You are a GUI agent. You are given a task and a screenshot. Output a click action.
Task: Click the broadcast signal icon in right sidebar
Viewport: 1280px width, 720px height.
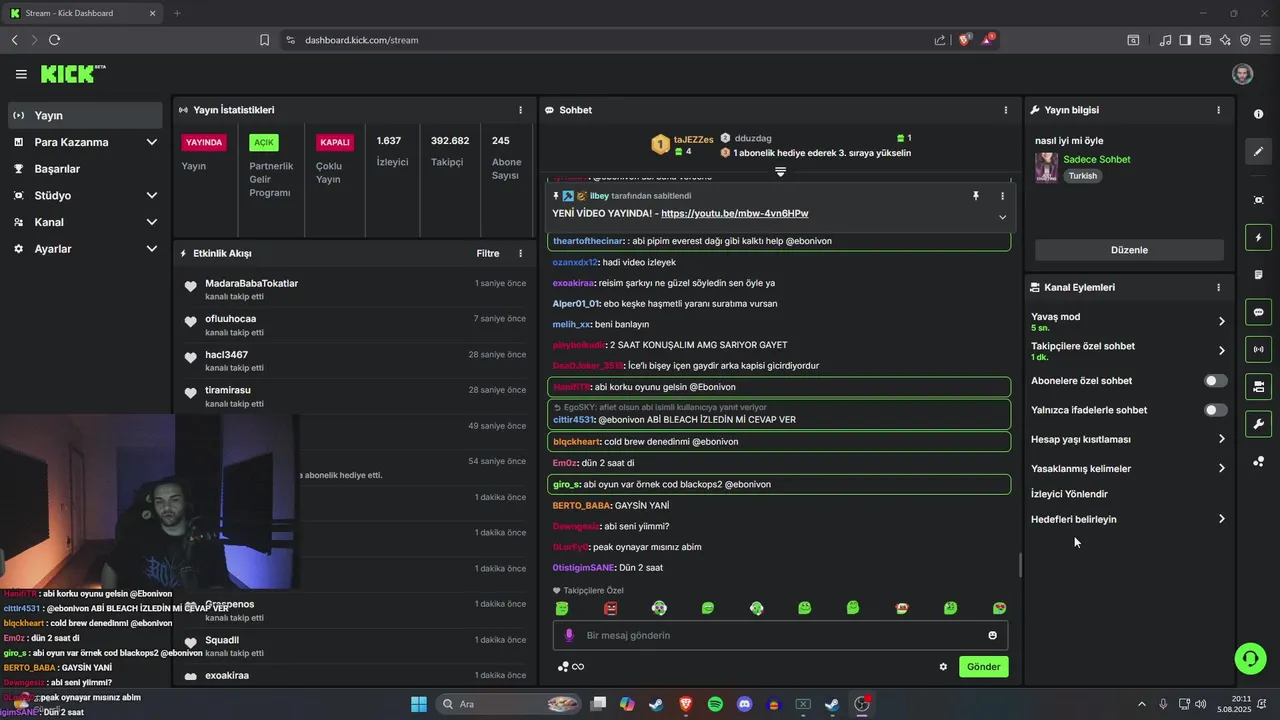click(x=1258, y=349)
